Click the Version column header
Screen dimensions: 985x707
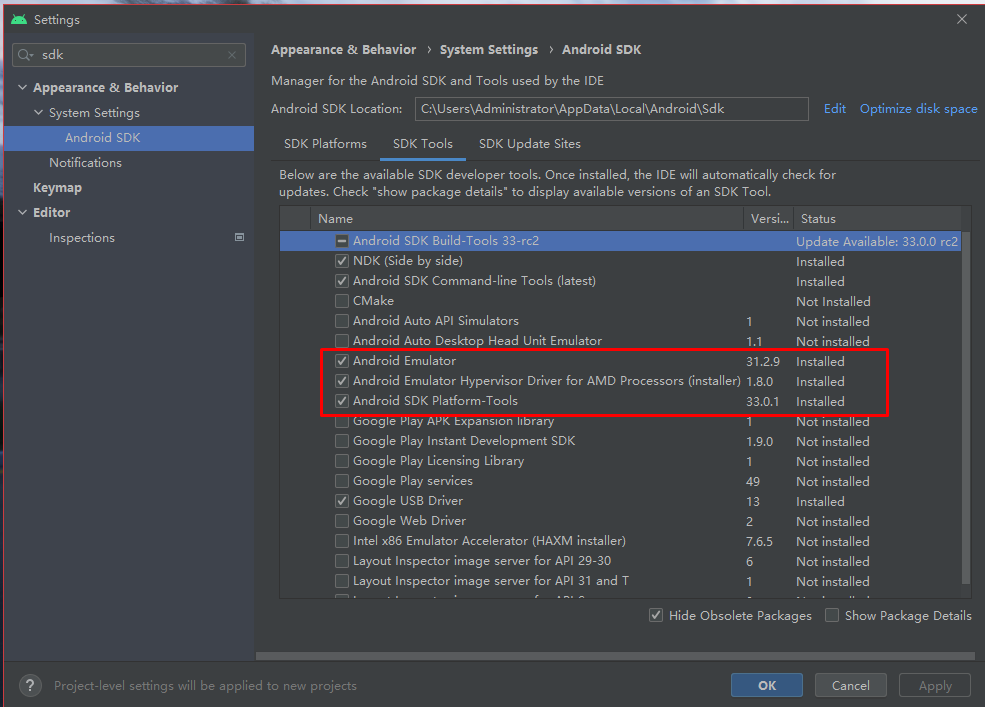coord(769,219)
